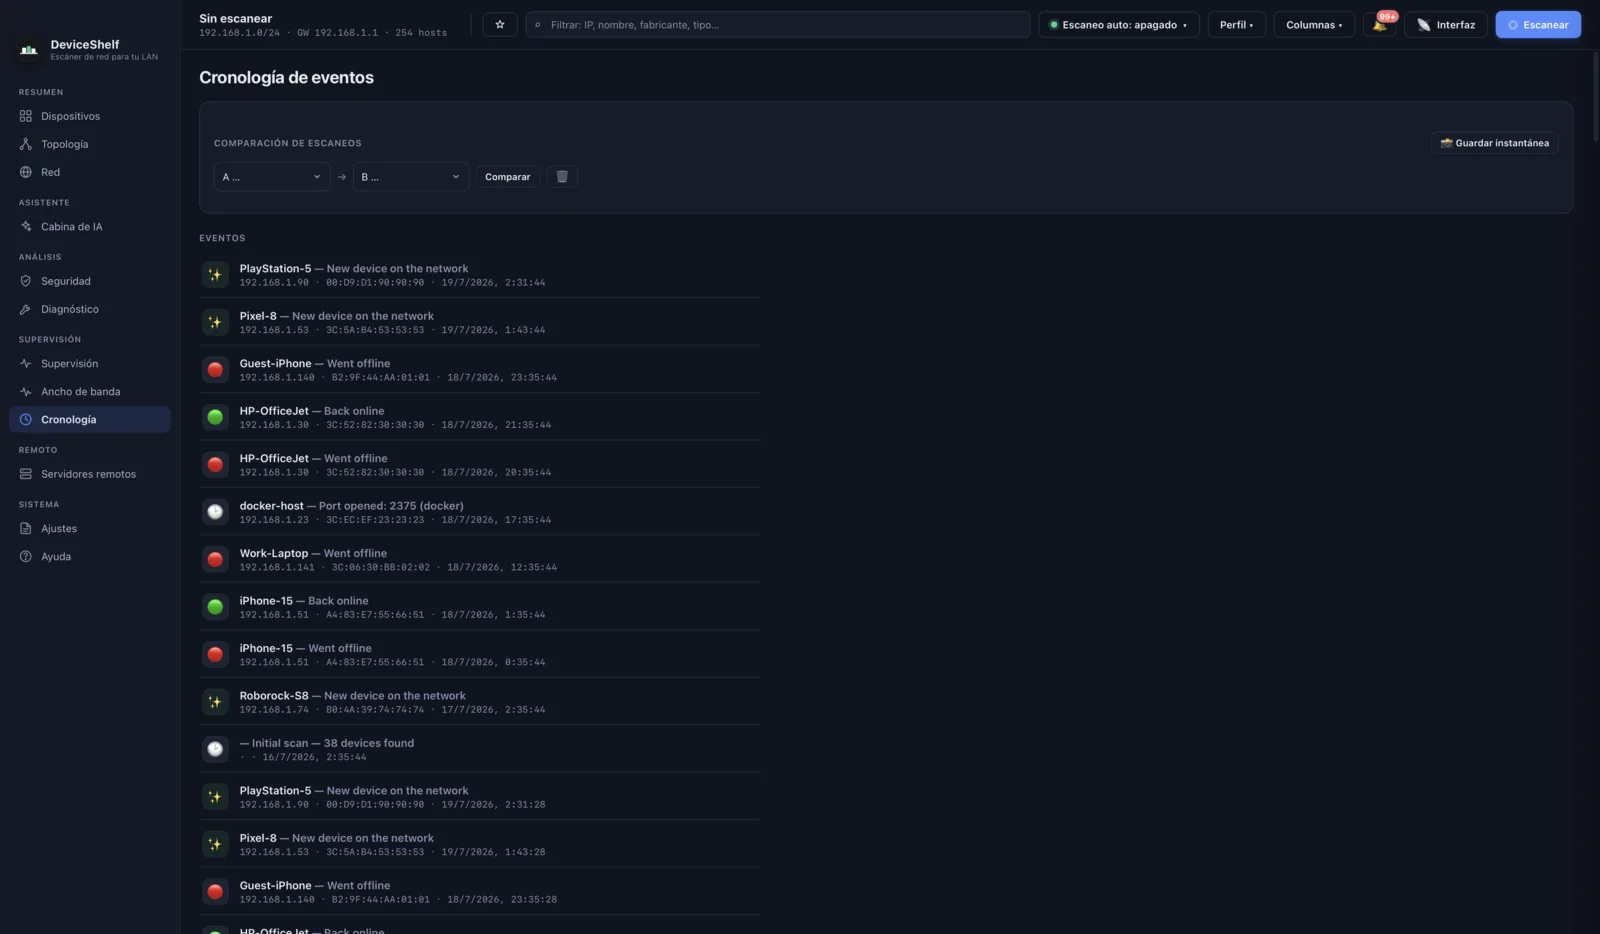Click the Supervisión pulse icon

26,364
